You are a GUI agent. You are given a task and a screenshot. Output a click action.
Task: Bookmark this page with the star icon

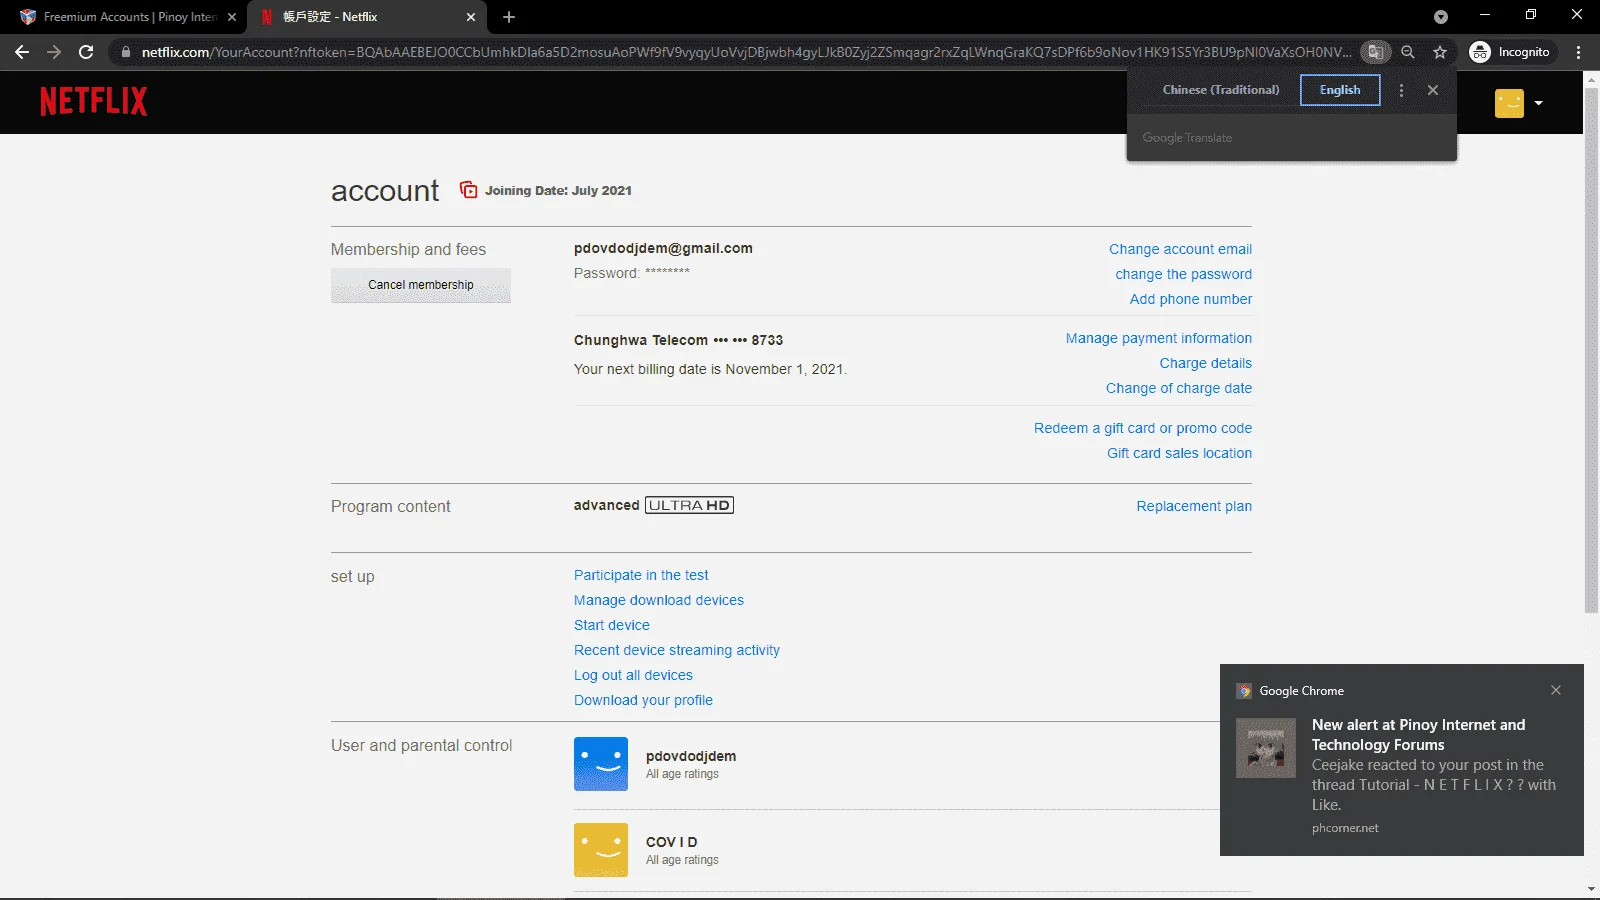[x=1440, y=52]
